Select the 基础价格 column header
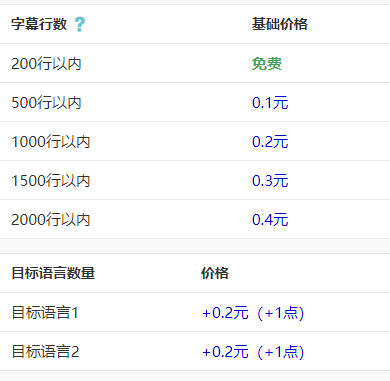390x381 pixels. click(280, 24)
